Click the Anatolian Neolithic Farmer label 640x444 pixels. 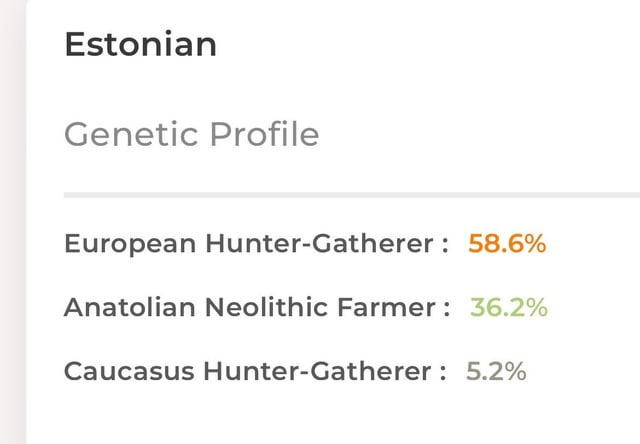click(x=257, y=307)
